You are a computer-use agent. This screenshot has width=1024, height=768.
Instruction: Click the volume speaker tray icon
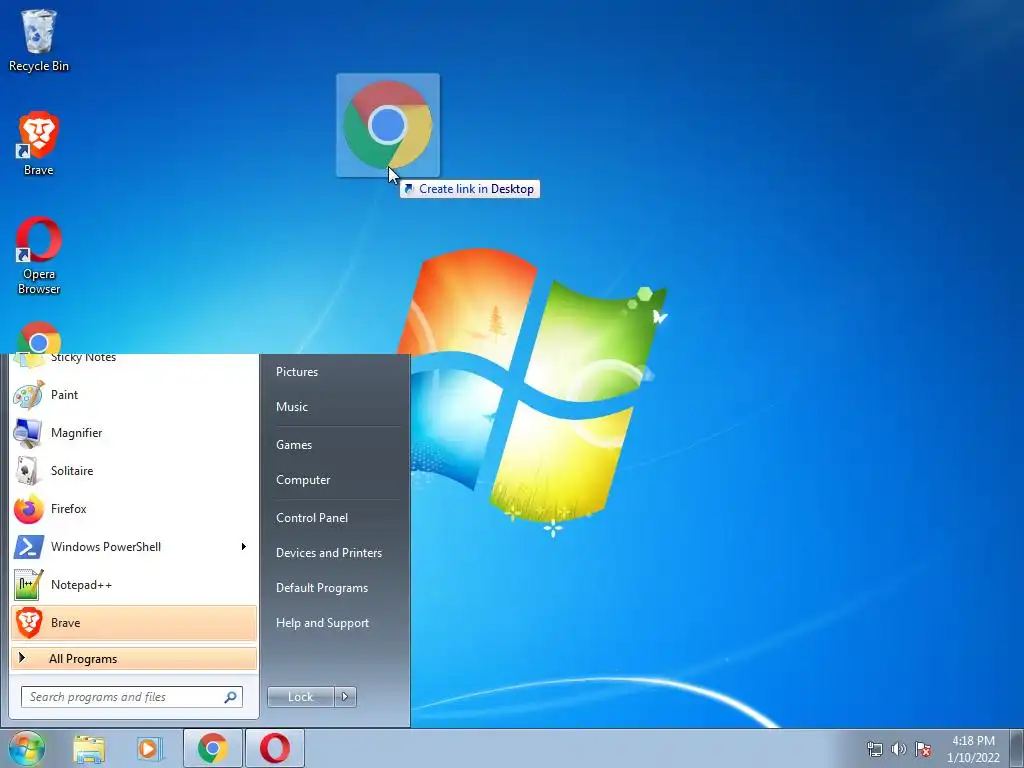tap(899, 749)
